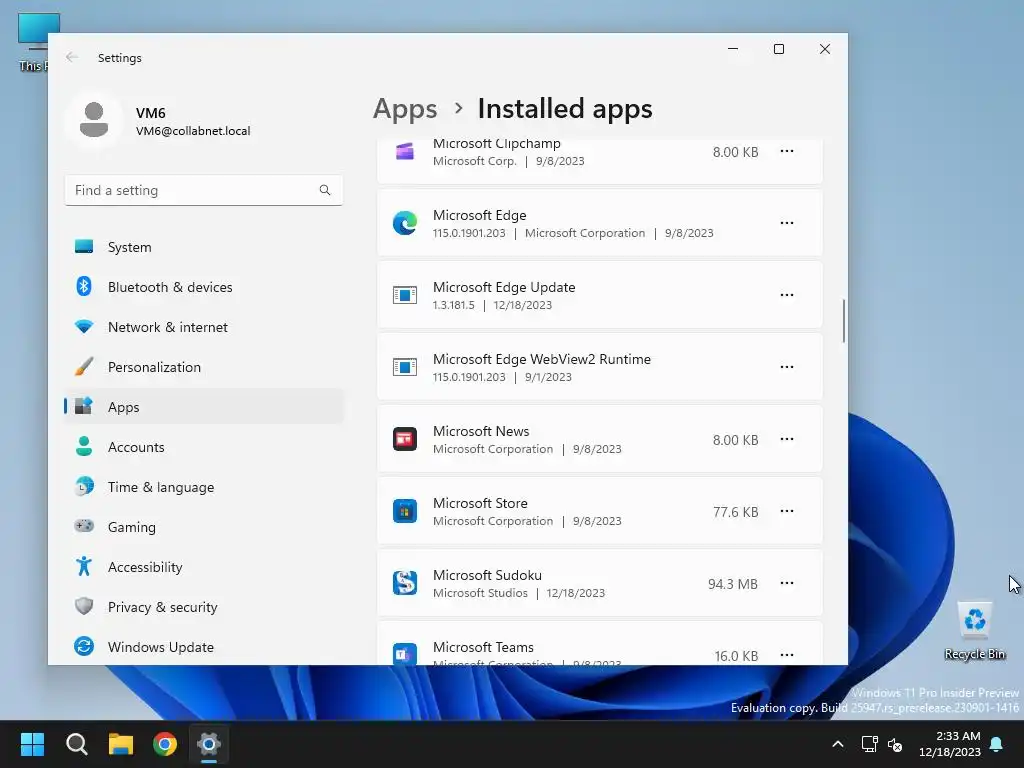The image size is (1024, 768).
Task: Click the Microsoft Teams app icon
Action: pyautogui.click(x=405, y=654)
